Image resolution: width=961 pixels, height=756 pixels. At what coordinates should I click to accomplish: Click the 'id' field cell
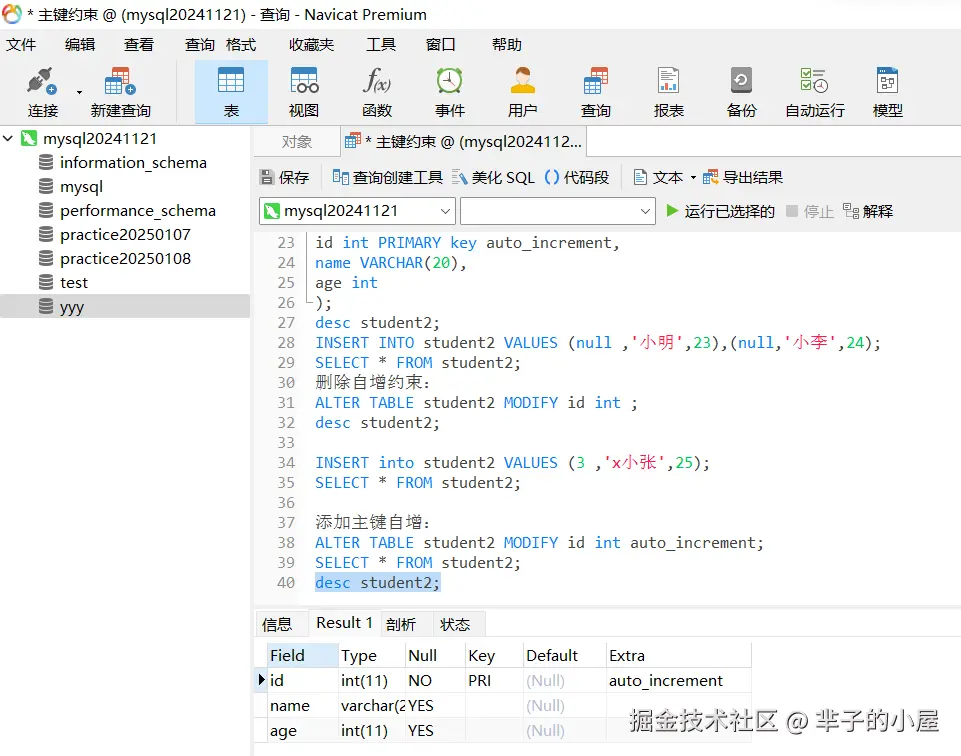tap(303, 681)
